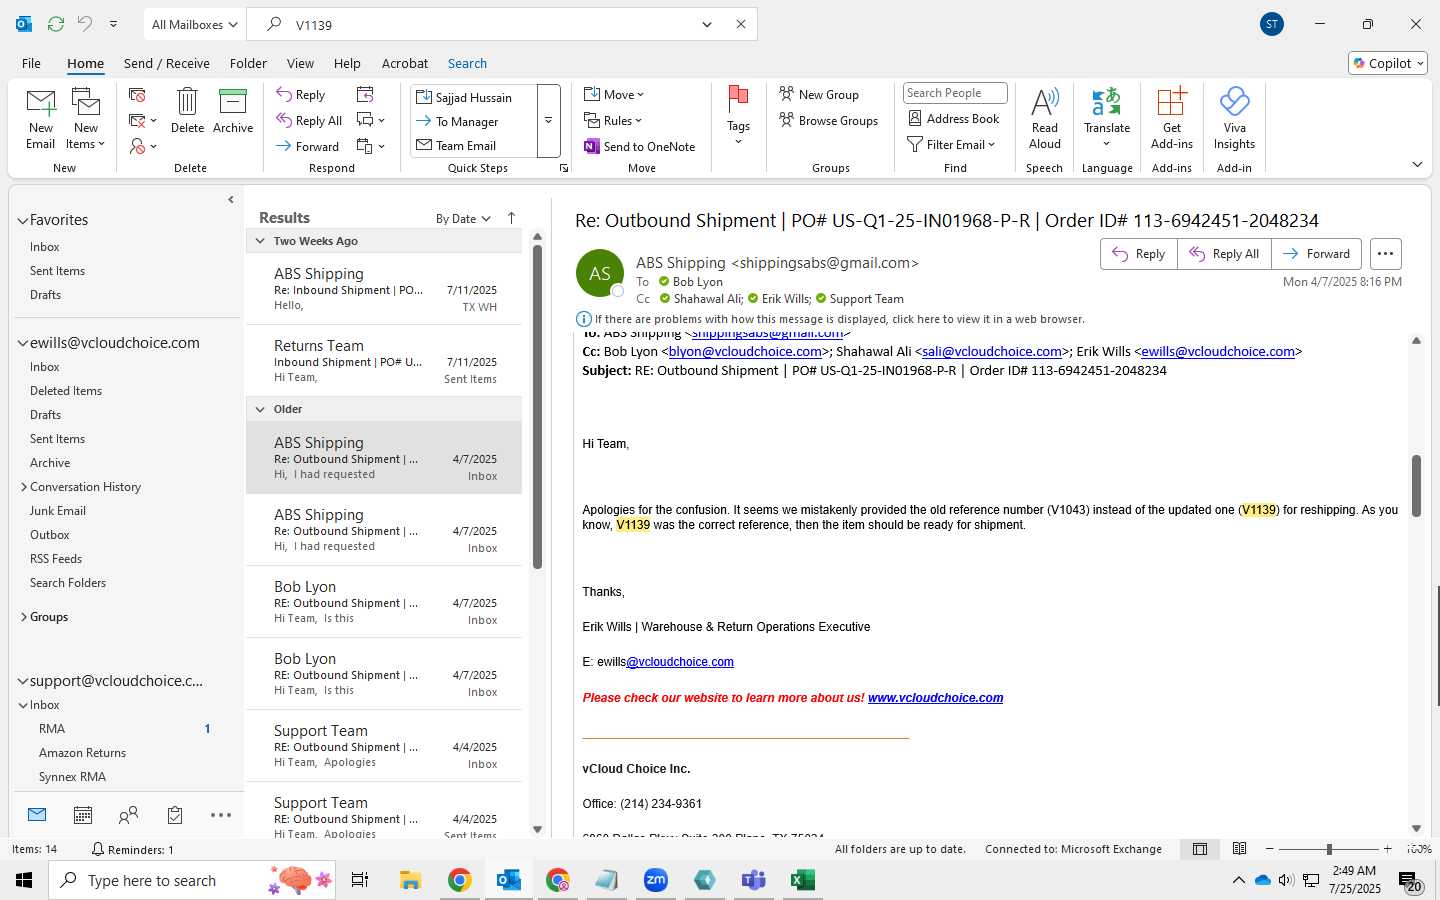Open more message actions ellipsis in reading pane
The width and height of the screenshot is (1440, 900).
1385,254
